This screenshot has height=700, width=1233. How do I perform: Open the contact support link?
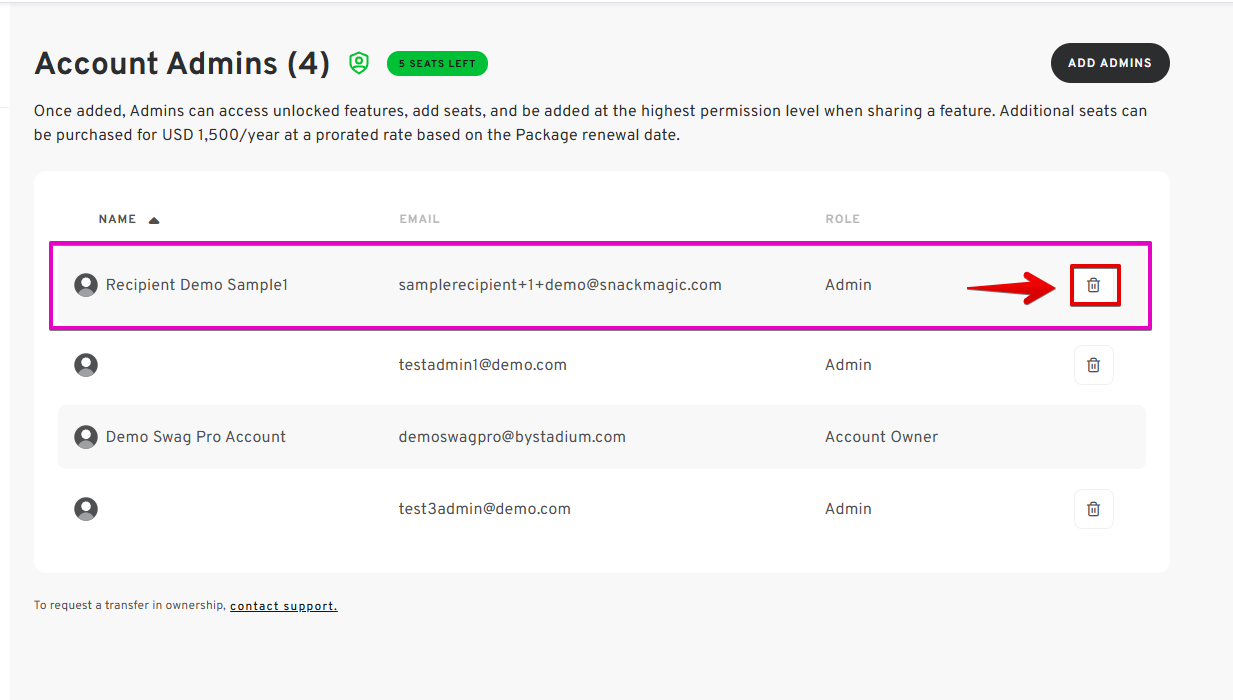coord(284,606)
